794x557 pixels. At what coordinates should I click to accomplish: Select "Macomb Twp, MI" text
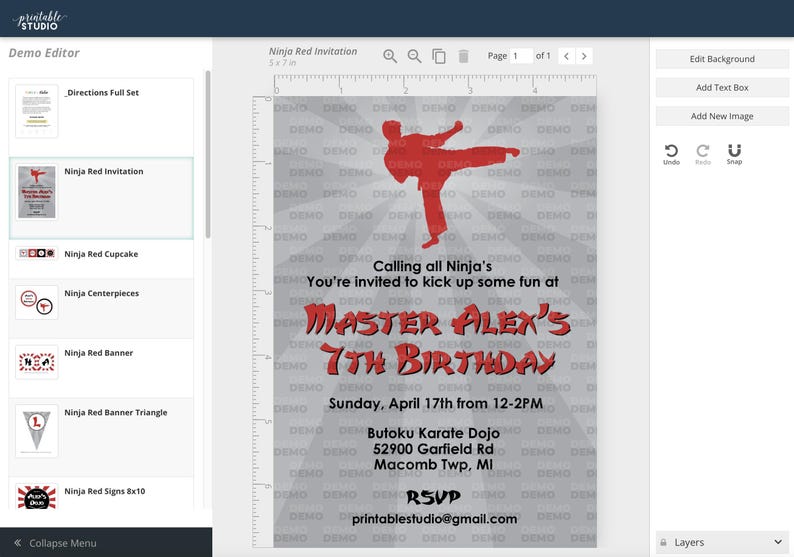pos(433,465)
